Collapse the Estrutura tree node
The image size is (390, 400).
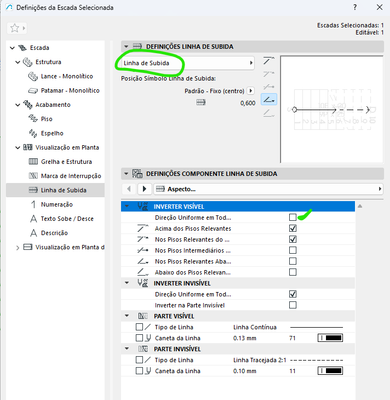click(18, 62)
